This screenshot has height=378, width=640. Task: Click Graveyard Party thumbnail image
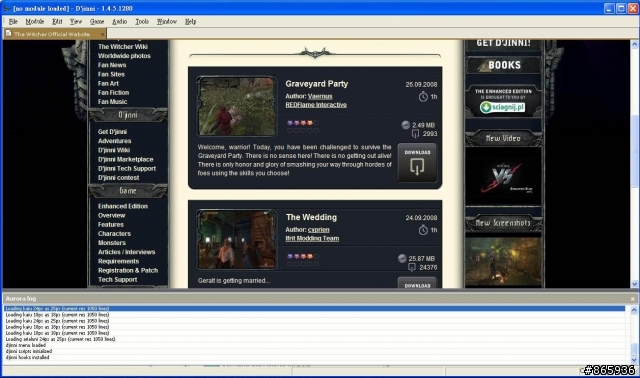pyautogui.click(x=237, y=106)
